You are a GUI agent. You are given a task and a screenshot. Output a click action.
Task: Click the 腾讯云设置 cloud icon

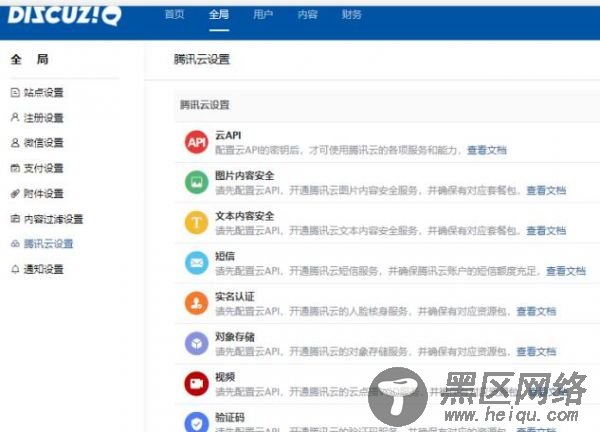pos(15,244)
